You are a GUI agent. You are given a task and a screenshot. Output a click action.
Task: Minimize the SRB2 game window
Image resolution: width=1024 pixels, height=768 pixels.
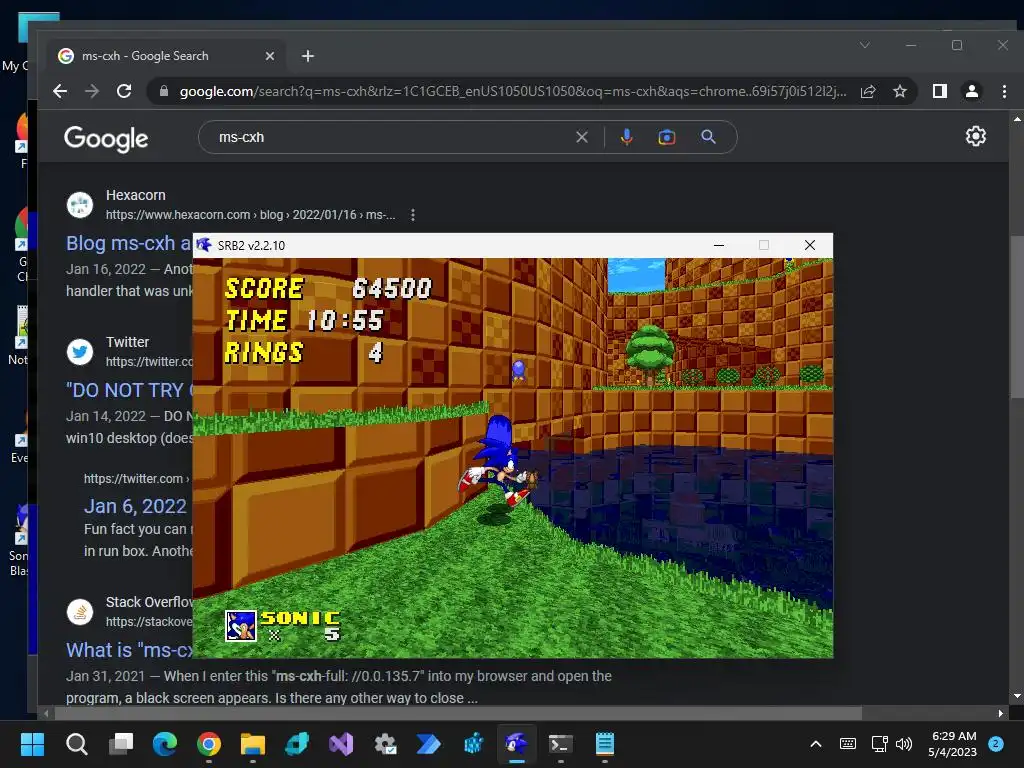(719, 245)
